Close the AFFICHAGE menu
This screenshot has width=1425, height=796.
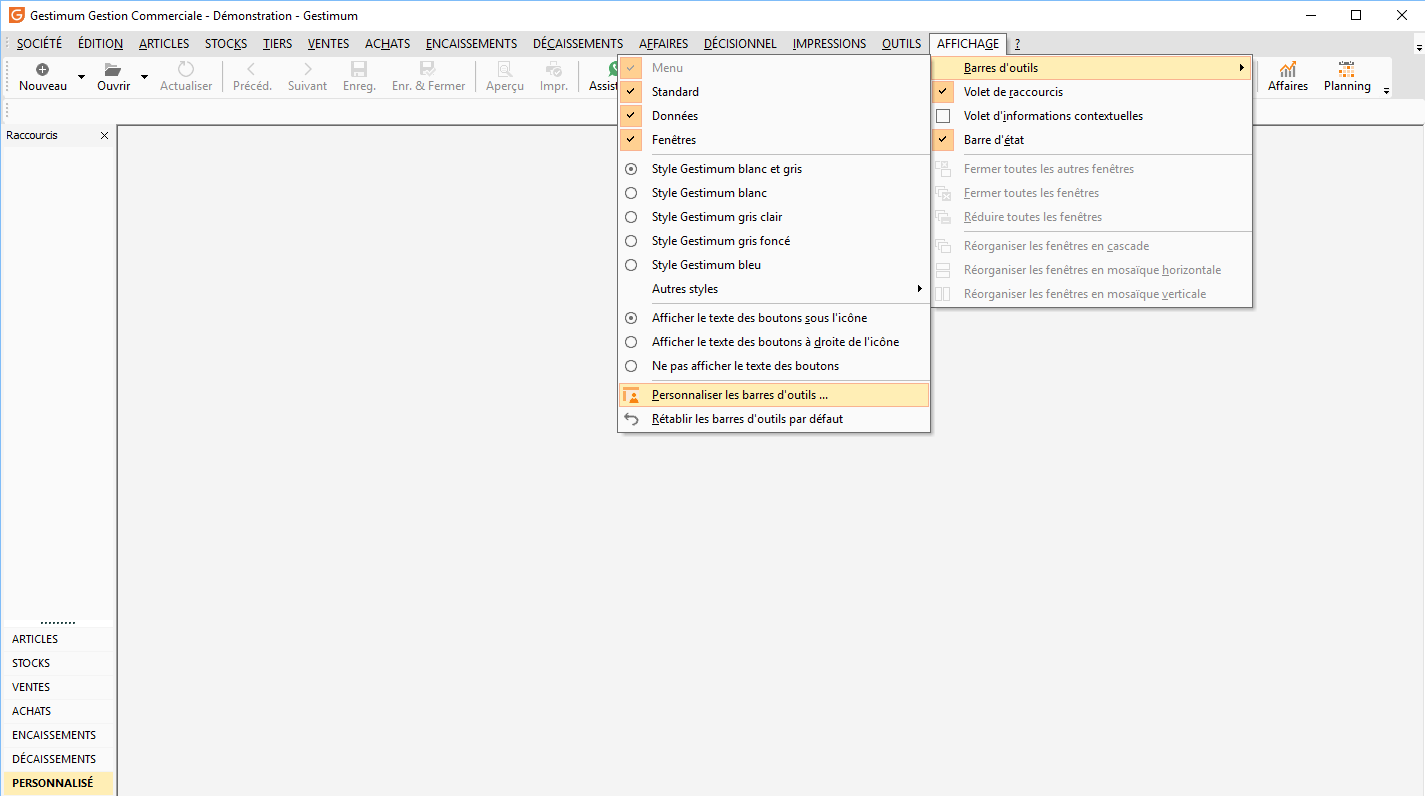[967, 44]
